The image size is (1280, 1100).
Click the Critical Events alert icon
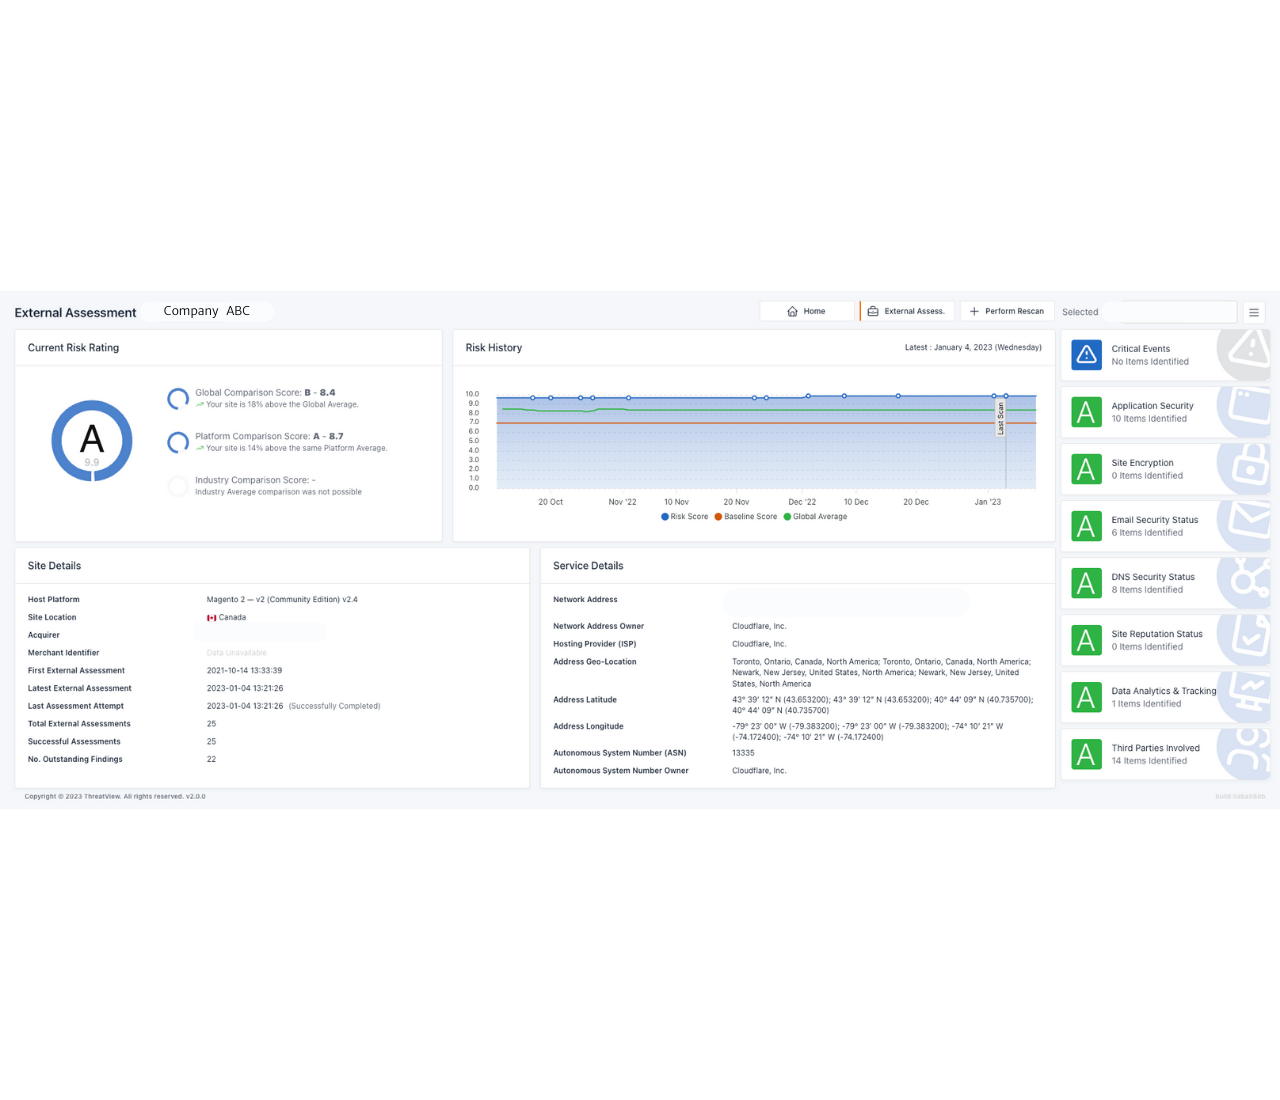click(1086, 355)
